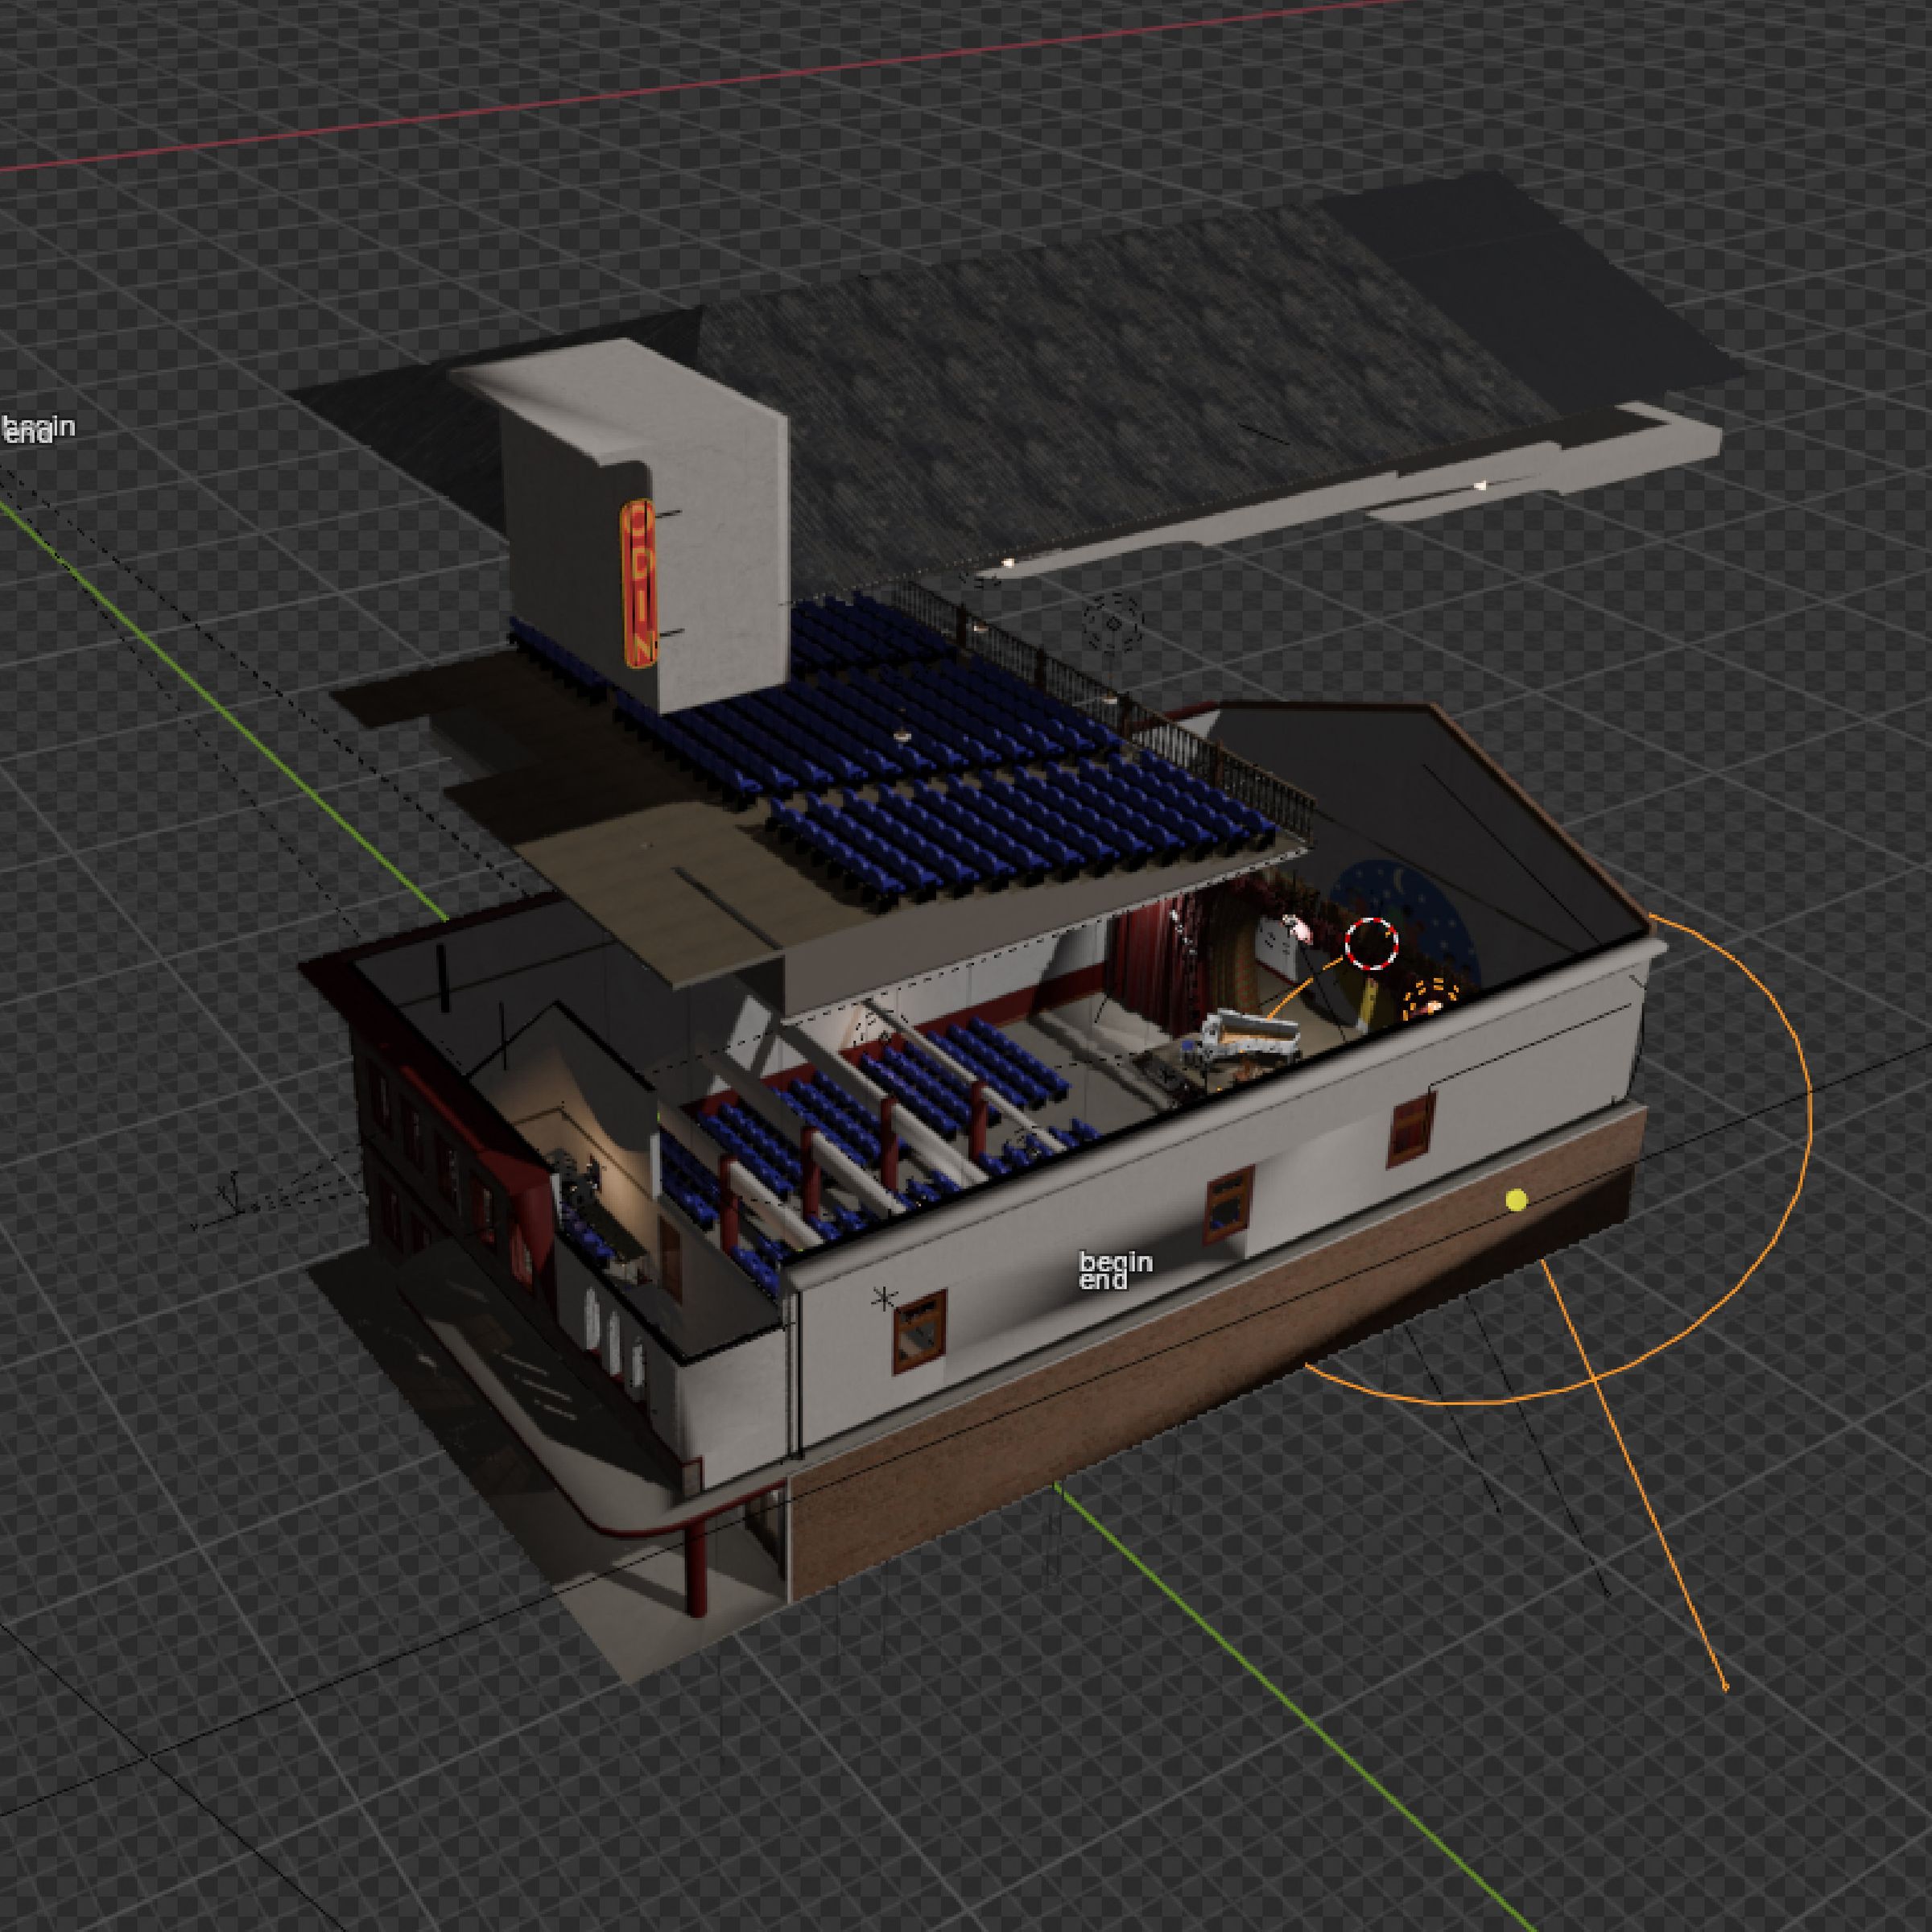Select the grand piano on the stage

pyautogui.click(x=1250, y=1035)
